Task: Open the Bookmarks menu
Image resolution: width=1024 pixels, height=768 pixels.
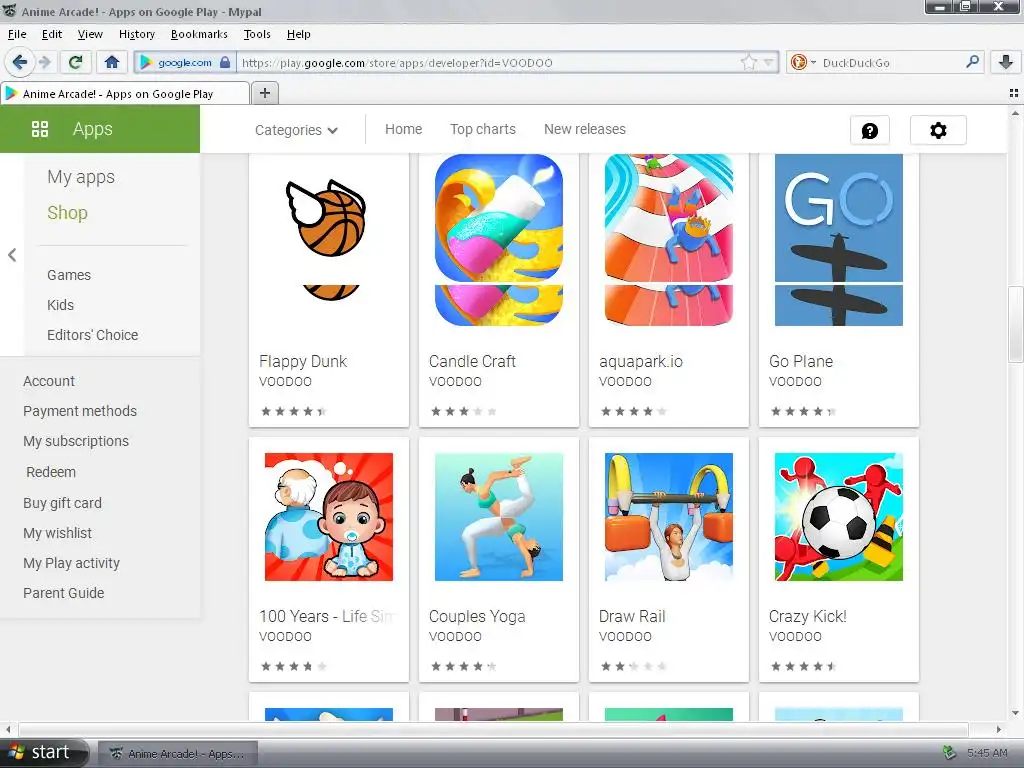Action: pyautogui.click(x=199, y=34)
